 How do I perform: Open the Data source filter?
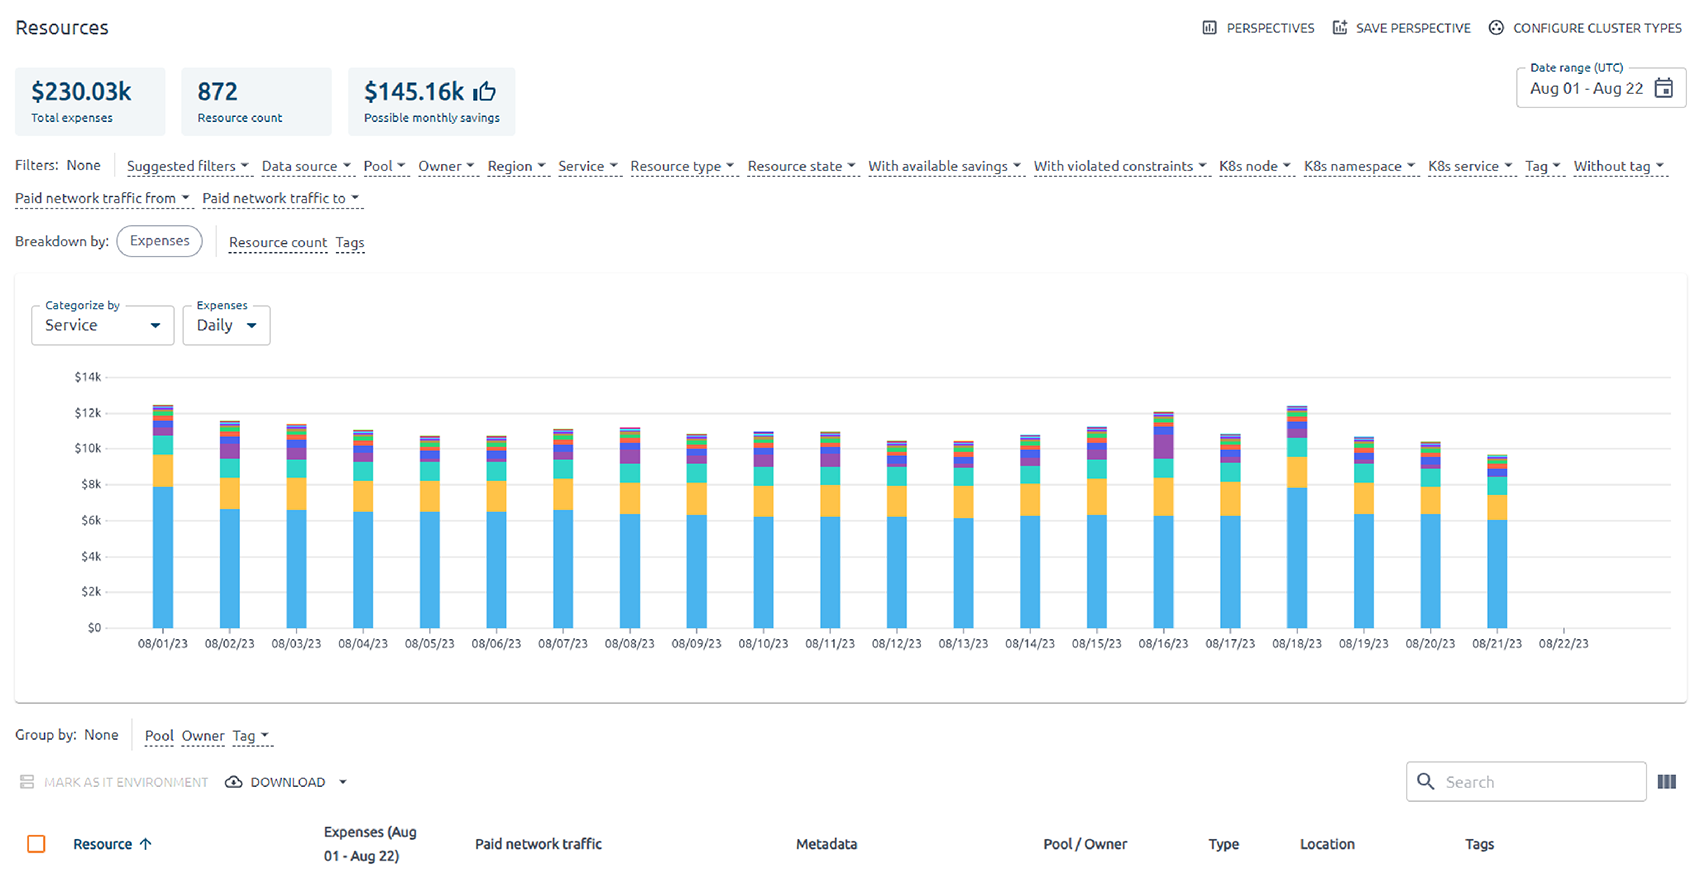(x=306, y=166)
